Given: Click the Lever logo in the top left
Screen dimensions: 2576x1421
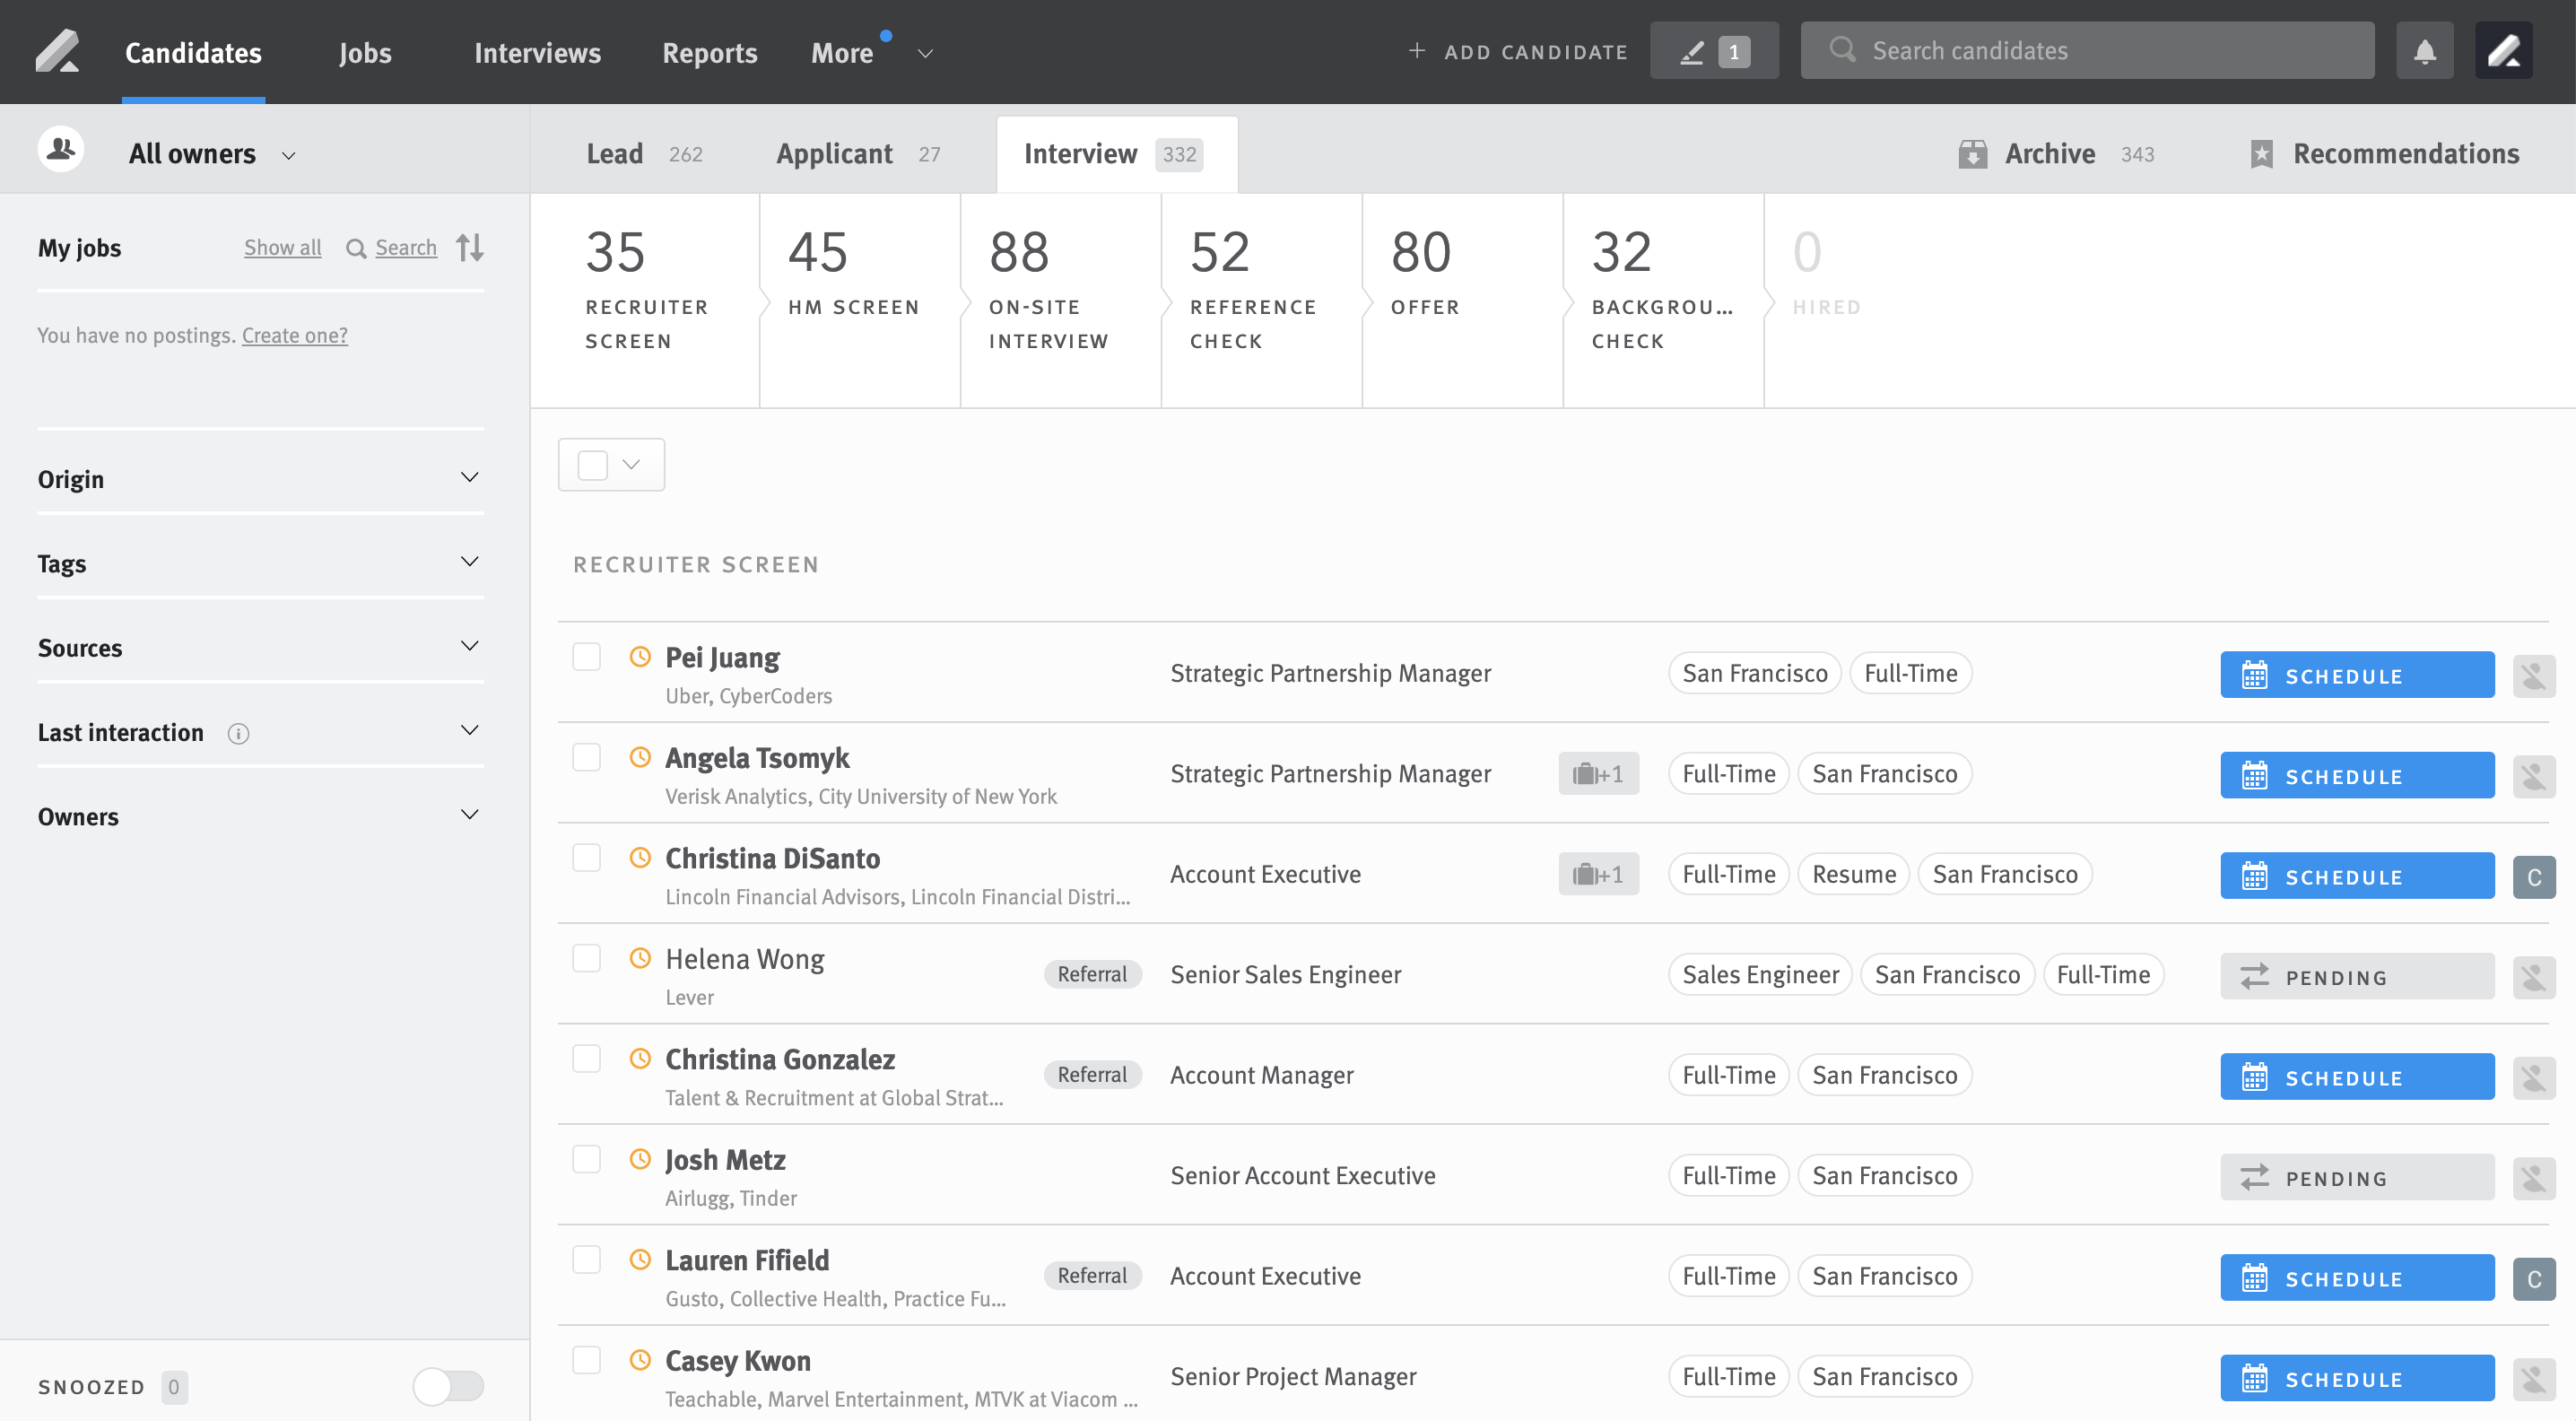Looking at the screenshot, I should tap(58, 51).
